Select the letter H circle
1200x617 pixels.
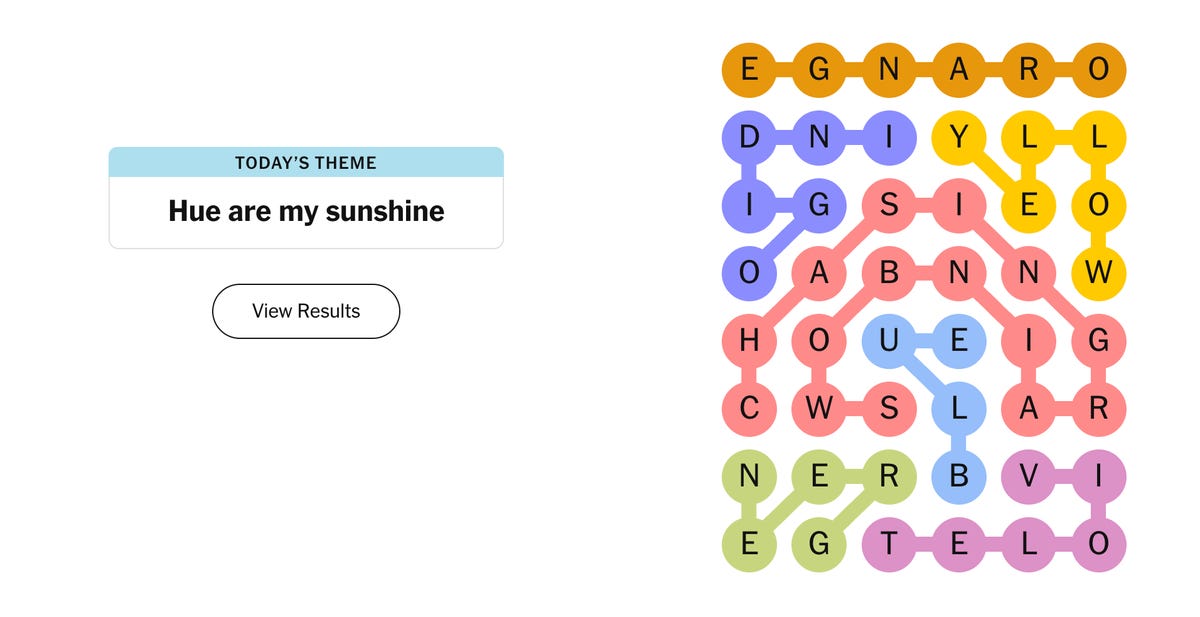pyautogui.click(x=749, y=340)
